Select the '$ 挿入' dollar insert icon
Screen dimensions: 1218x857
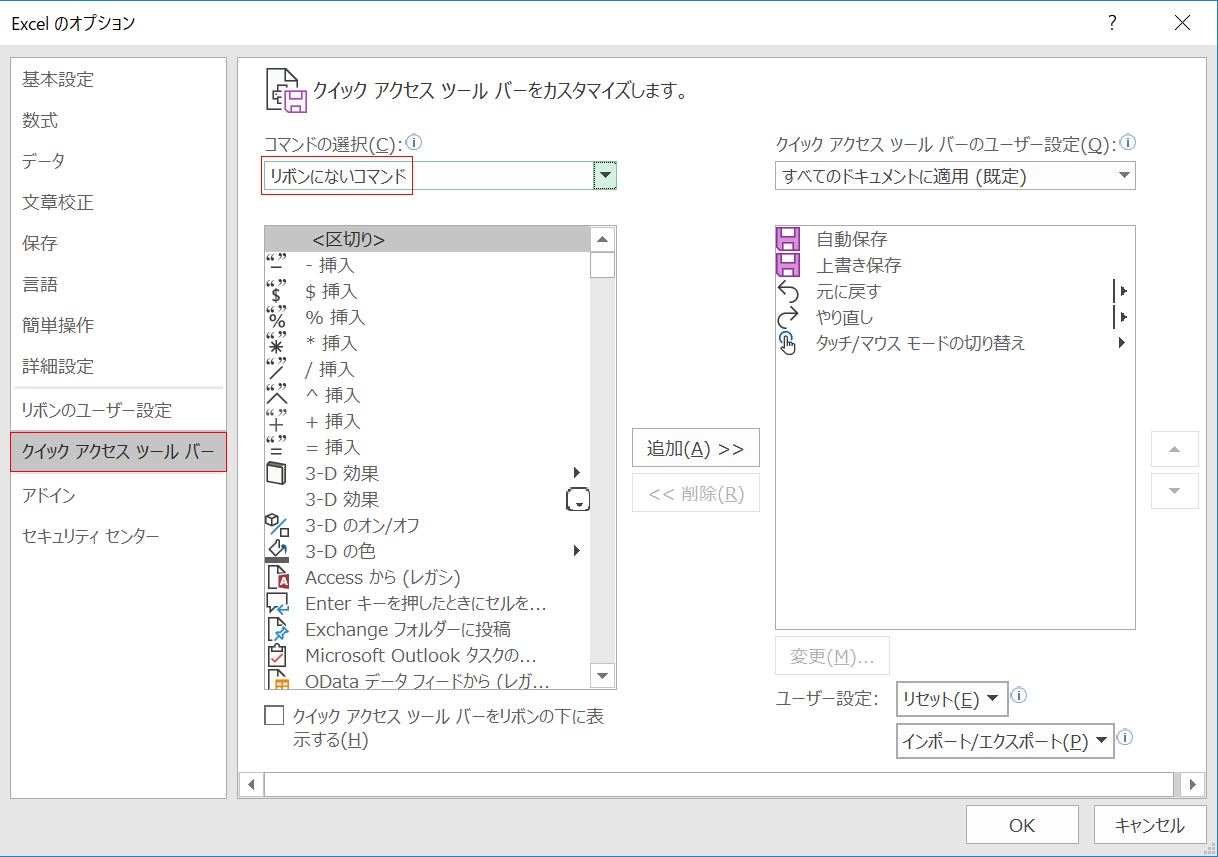[x=276, y=291]
